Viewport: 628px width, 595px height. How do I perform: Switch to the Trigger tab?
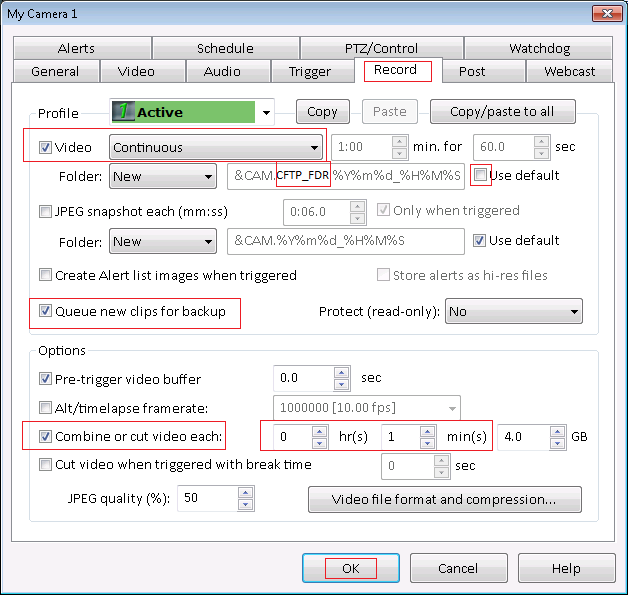pyautogui.click(x=309, y=71)
